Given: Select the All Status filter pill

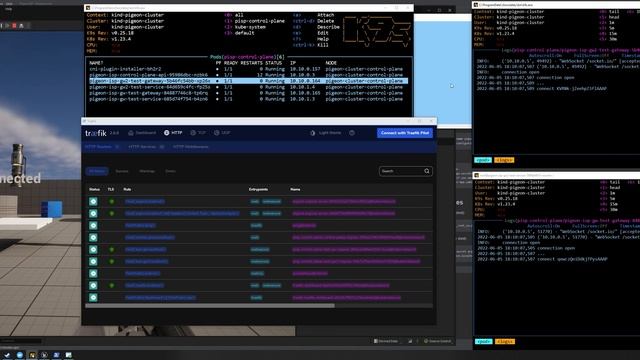Looking at the screenshot, I should (97, 171).
